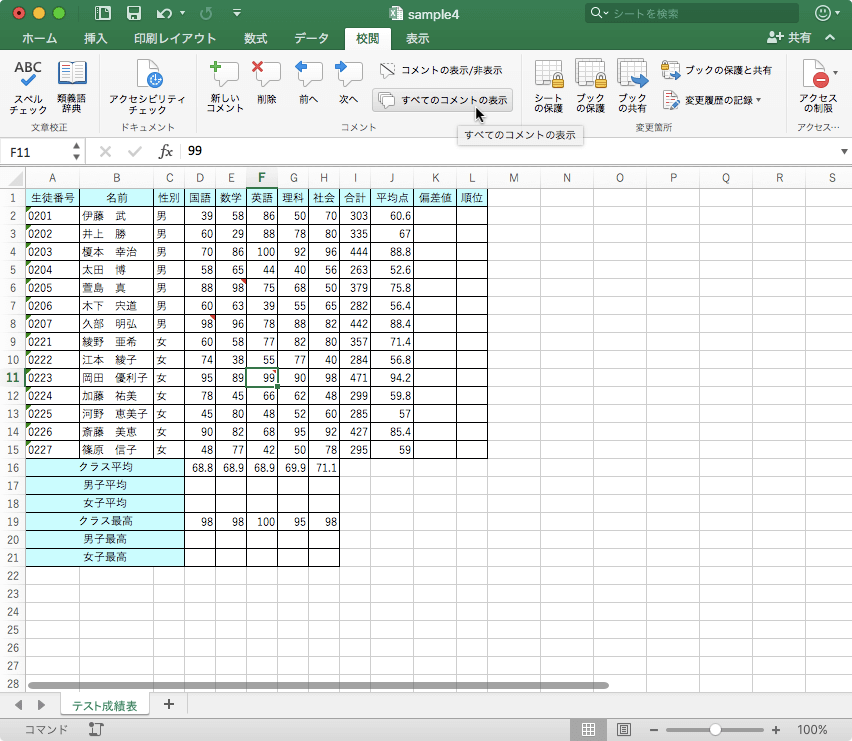Switch to Normal view in status bar

(x=588, y=730)
